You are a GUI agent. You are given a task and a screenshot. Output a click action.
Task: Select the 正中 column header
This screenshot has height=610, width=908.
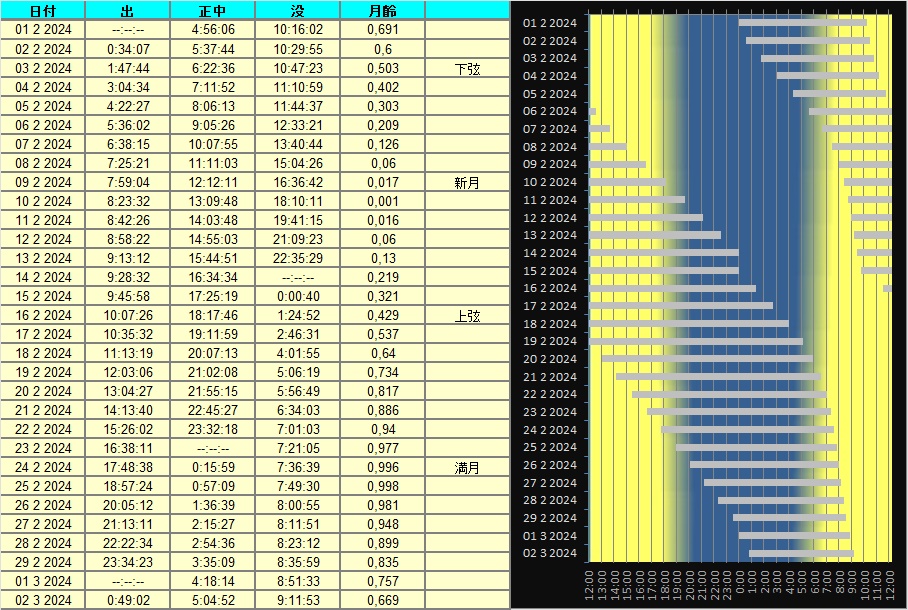tap(212, 11)
